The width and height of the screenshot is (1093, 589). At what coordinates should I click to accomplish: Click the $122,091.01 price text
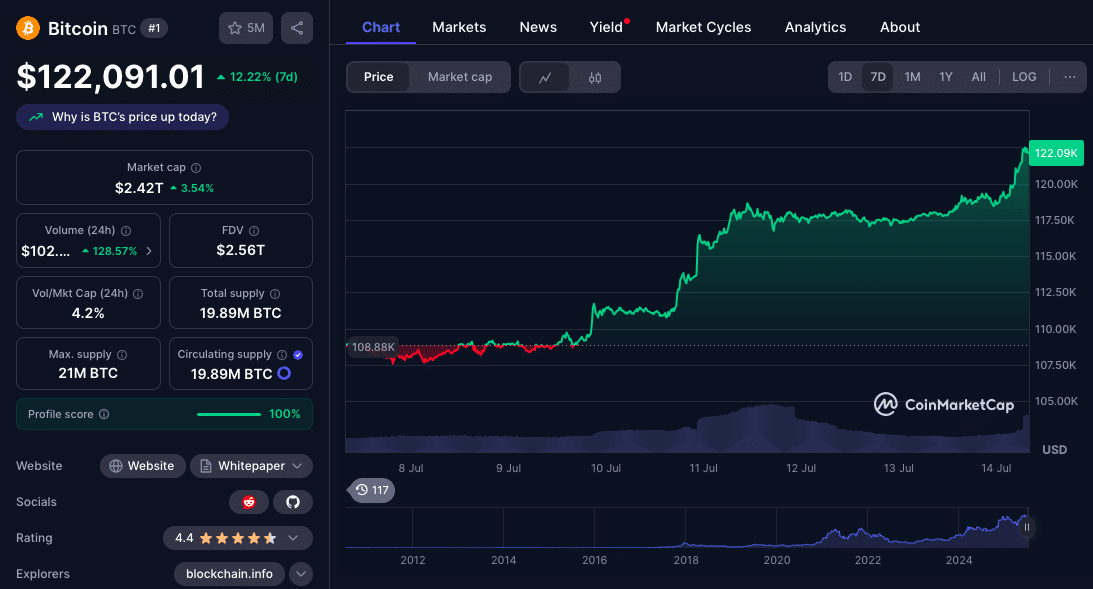110,76
